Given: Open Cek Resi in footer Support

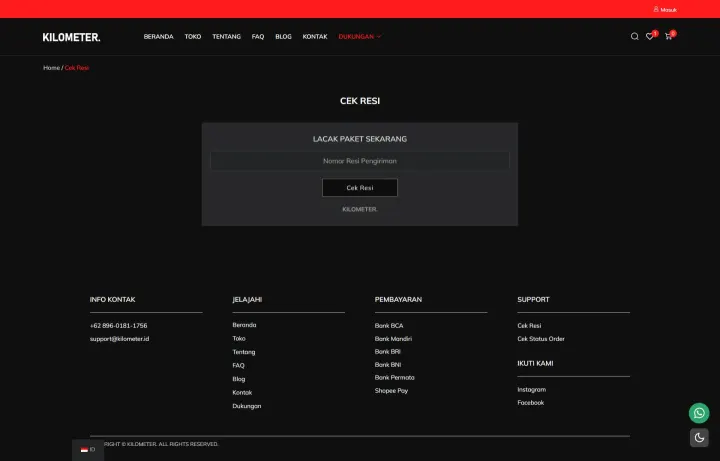Looking at the screenshot, I should click(529, 326).
